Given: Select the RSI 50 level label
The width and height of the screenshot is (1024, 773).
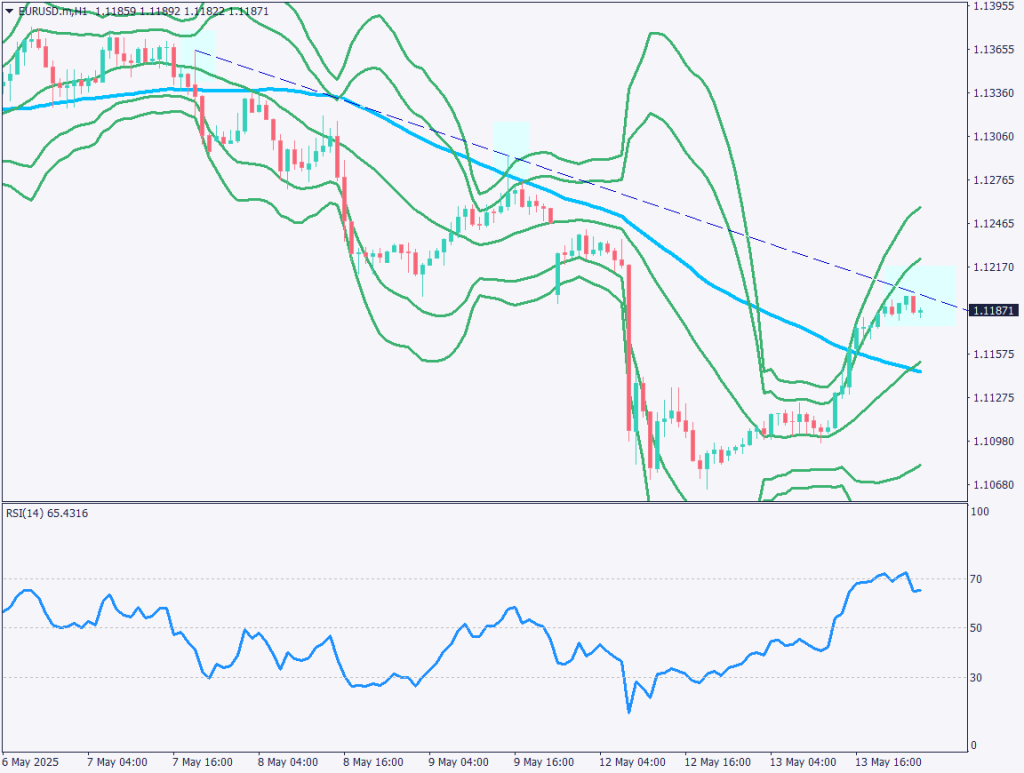Looking at the screenshot, I should [976, 628].
